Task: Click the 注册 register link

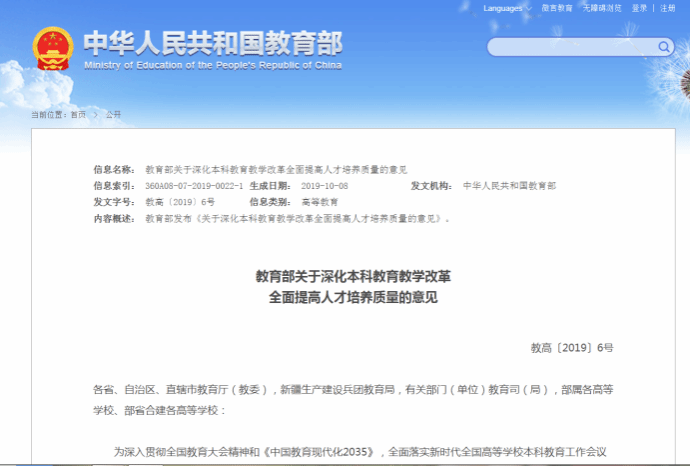Action: click(x=668, y=8)
